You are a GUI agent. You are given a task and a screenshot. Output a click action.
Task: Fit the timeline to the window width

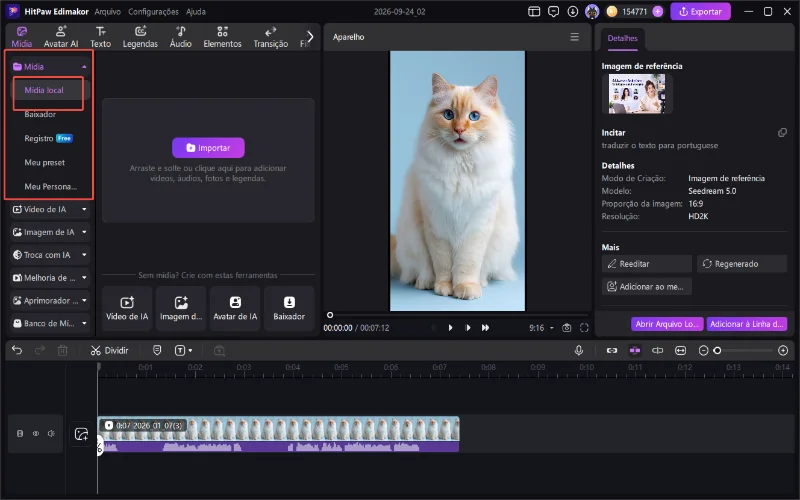pos(681,351)
